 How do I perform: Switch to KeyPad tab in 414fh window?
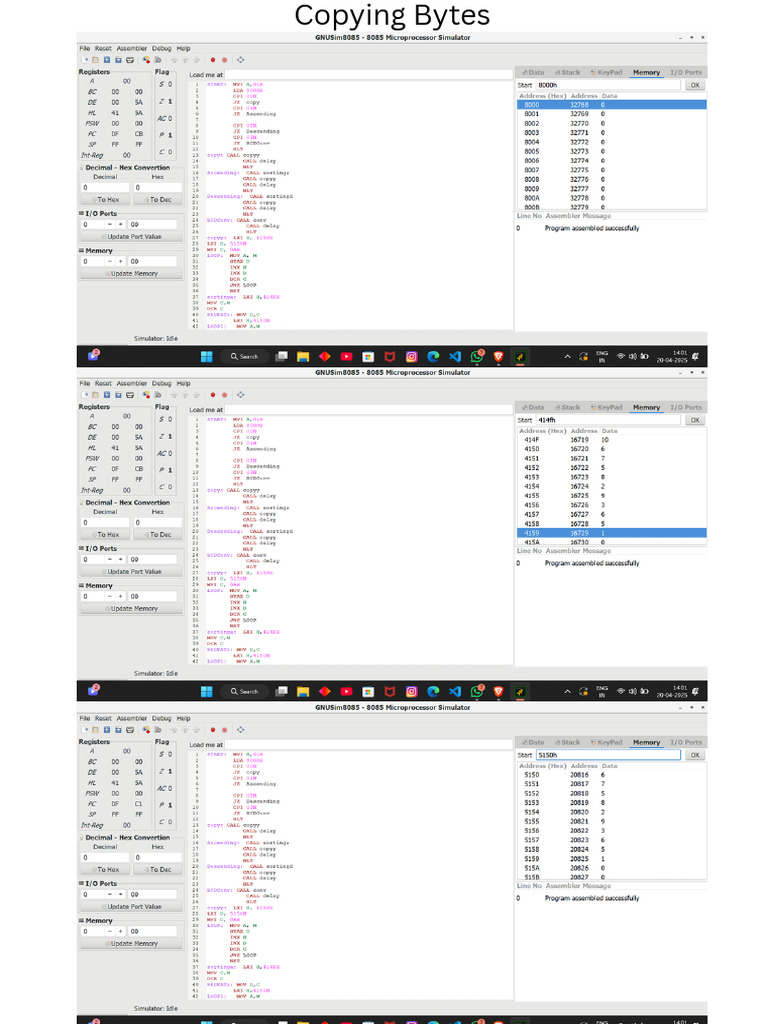607,408
